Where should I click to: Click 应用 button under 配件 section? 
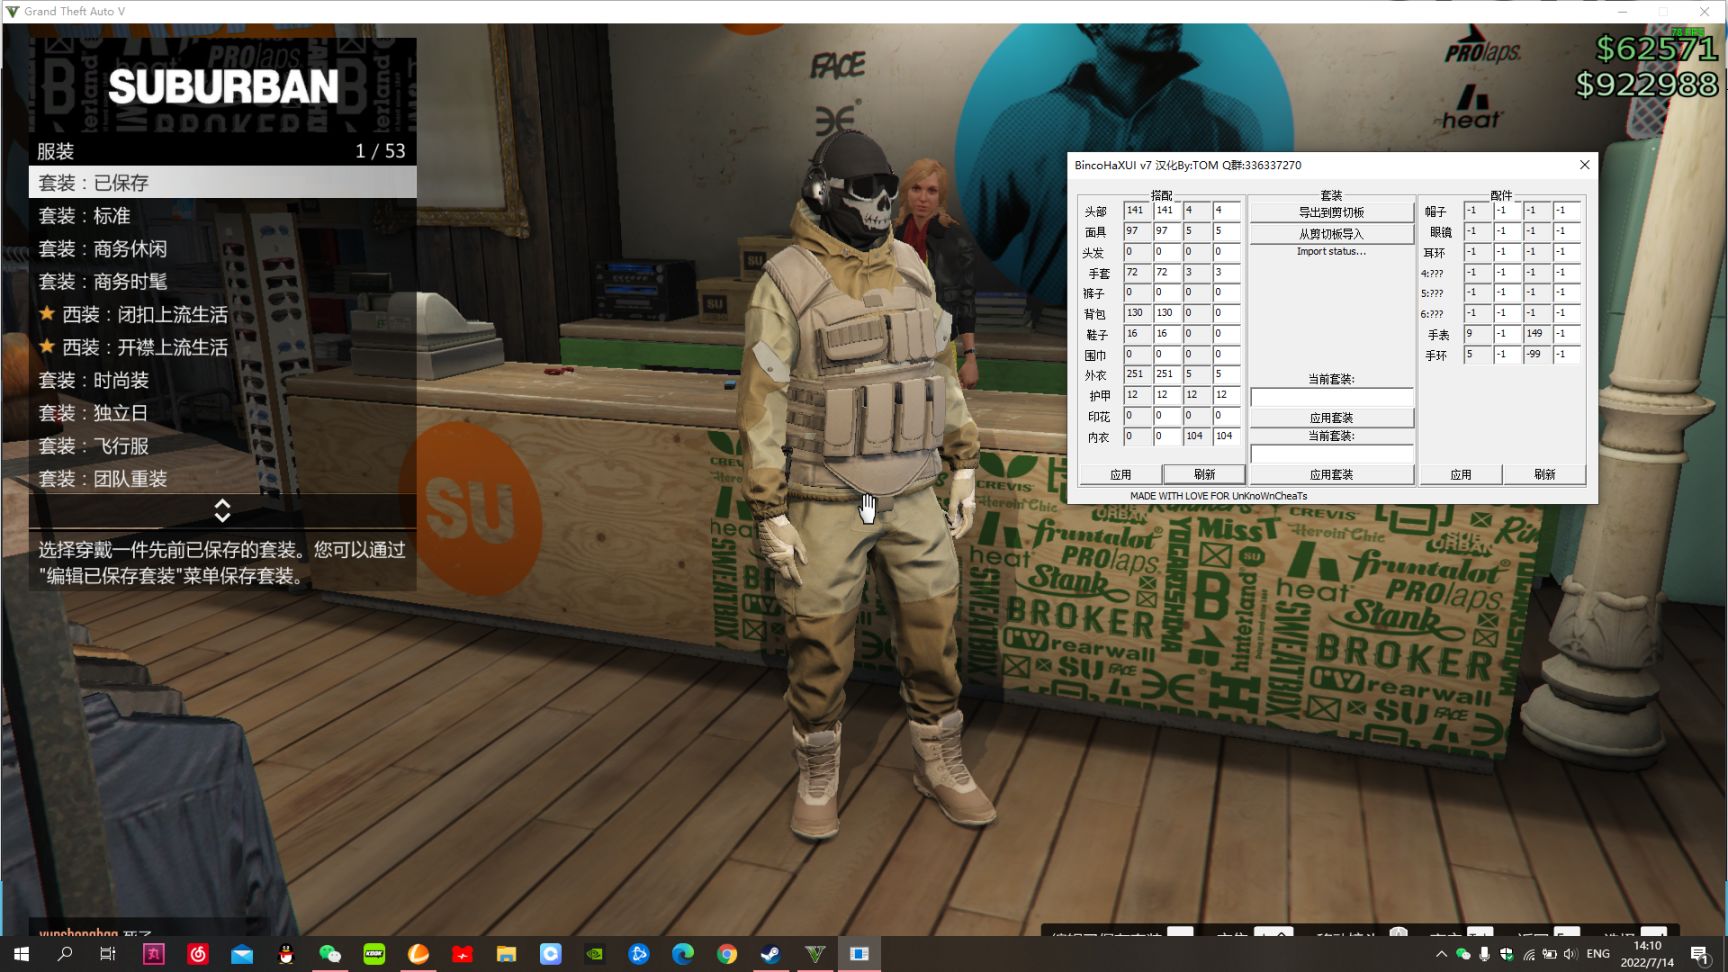click(1461, 475)
